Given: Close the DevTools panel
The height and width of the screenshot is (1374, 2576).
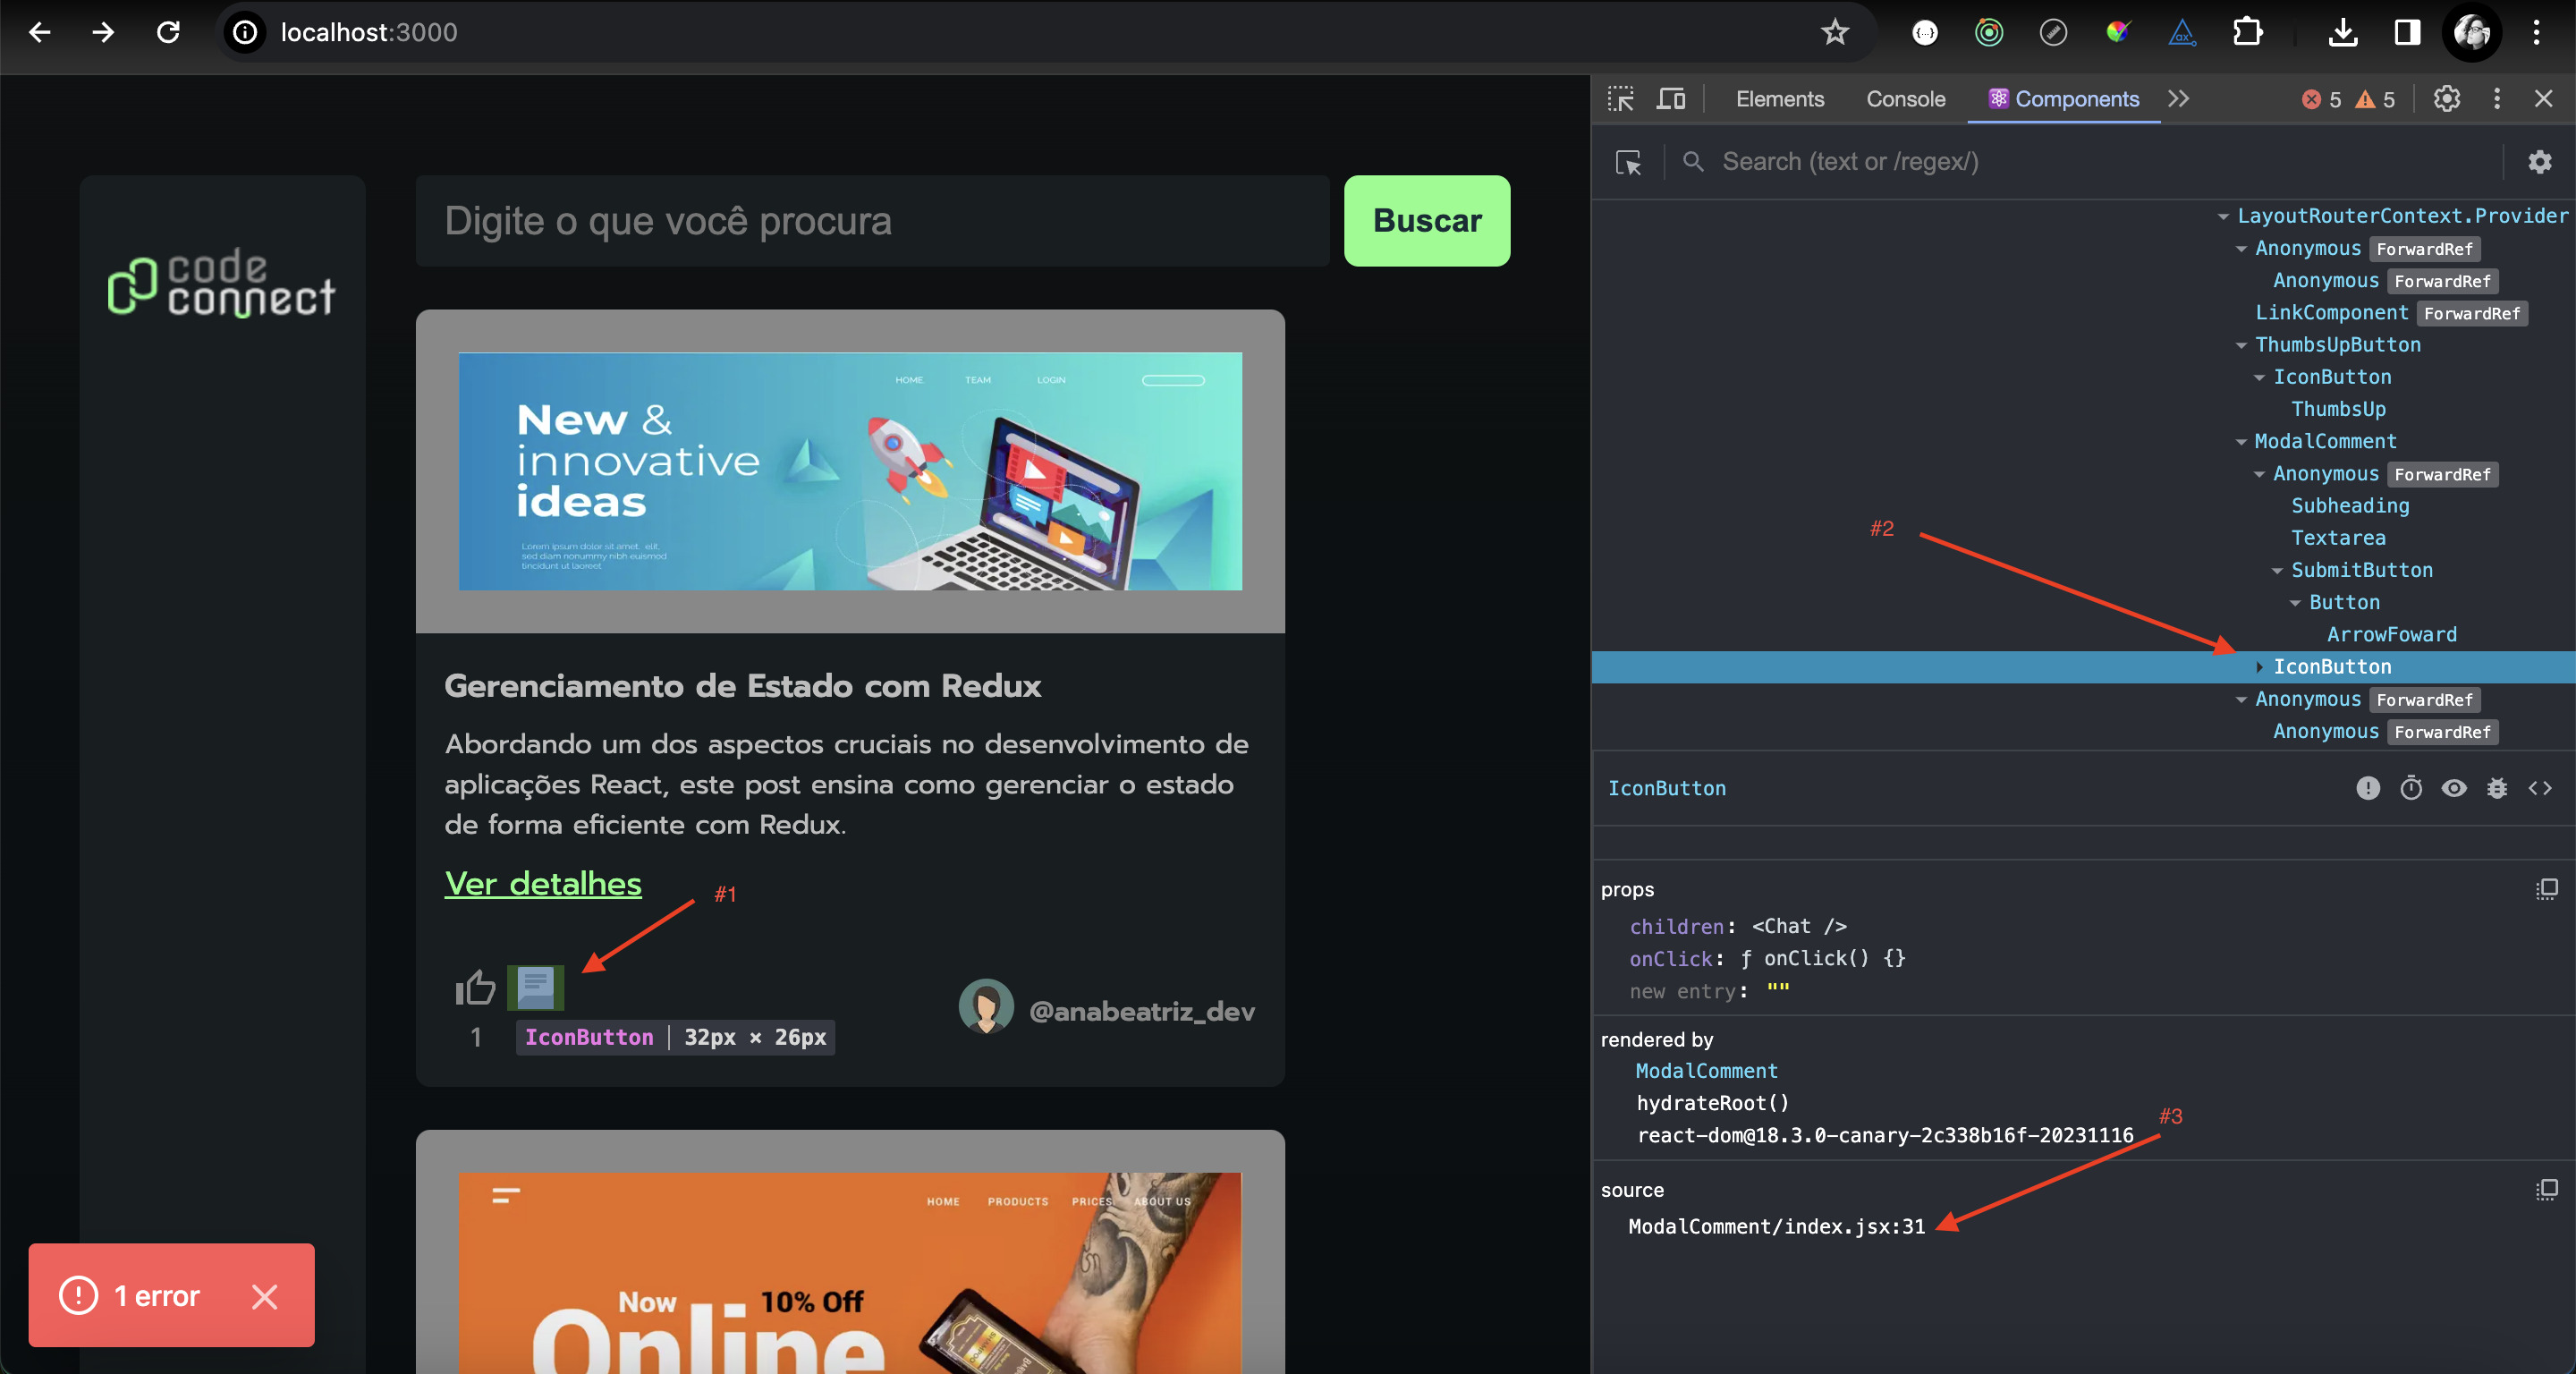Looking at the screenshot, I should 2543,99.
